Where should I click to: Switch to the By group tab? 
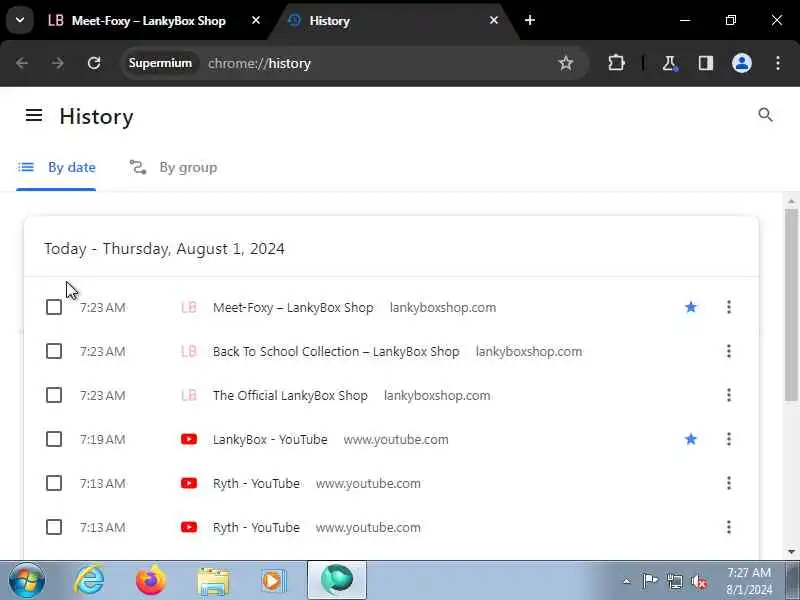(173, 167)
